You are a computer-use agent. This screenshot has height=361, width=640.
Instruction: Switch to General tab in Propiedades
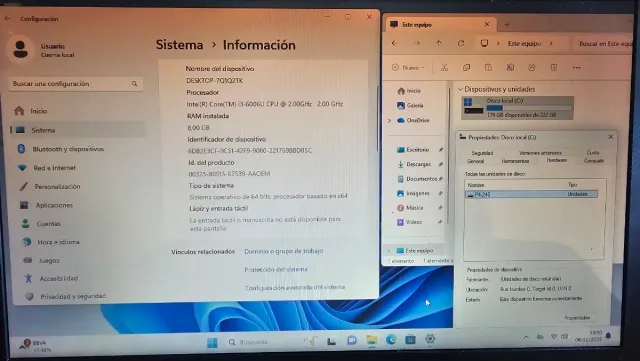coord(476,161)
